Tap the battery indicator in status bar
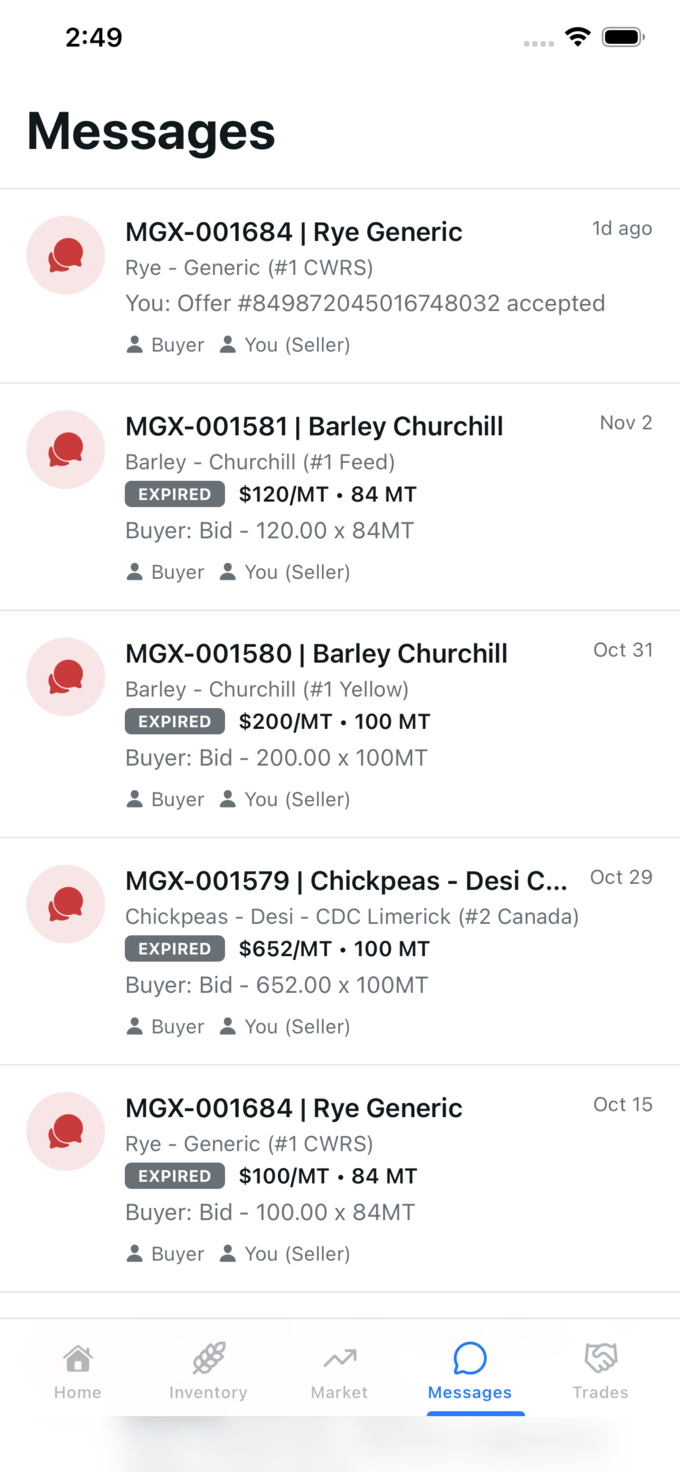The width and height of the screenshot is (680, 1472). pos(622,36)
